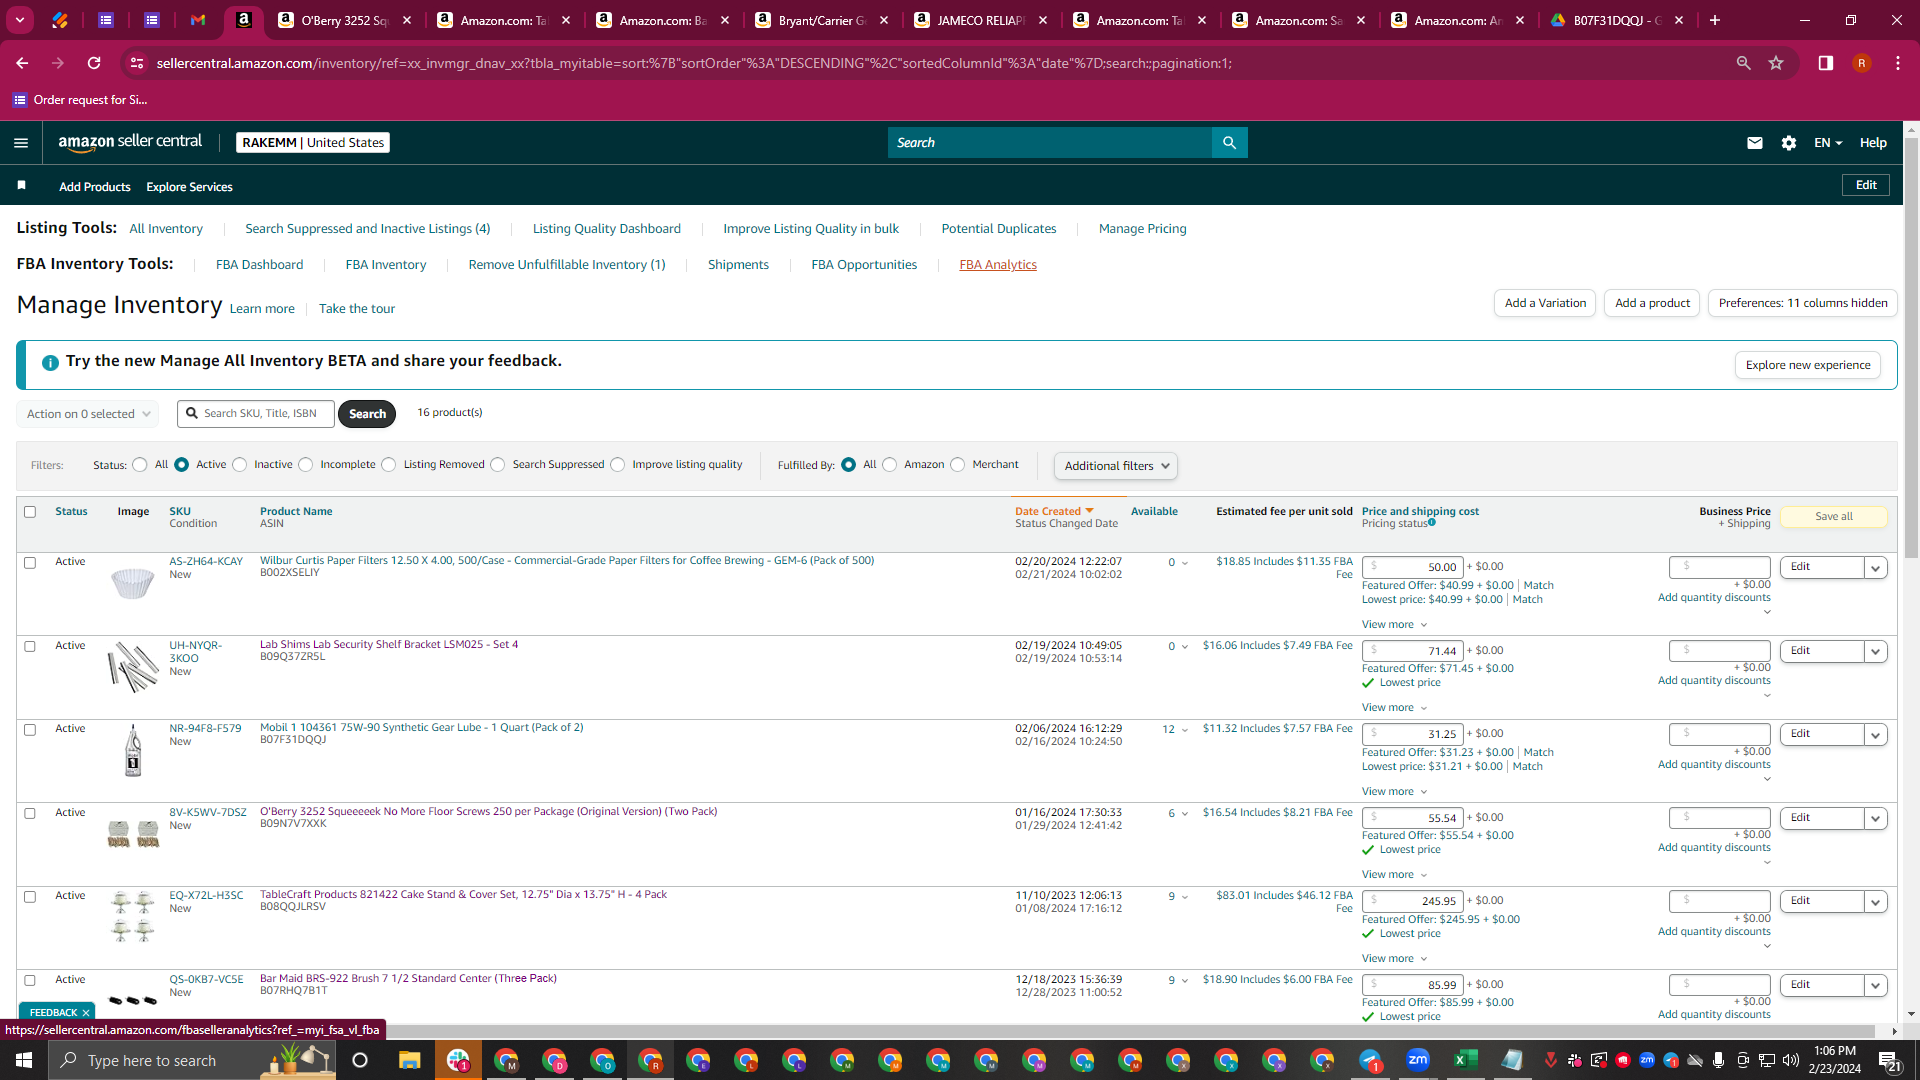Click the Cortana circle icon on taskbar
1920x1080 pixels.
coord(360,1060)
